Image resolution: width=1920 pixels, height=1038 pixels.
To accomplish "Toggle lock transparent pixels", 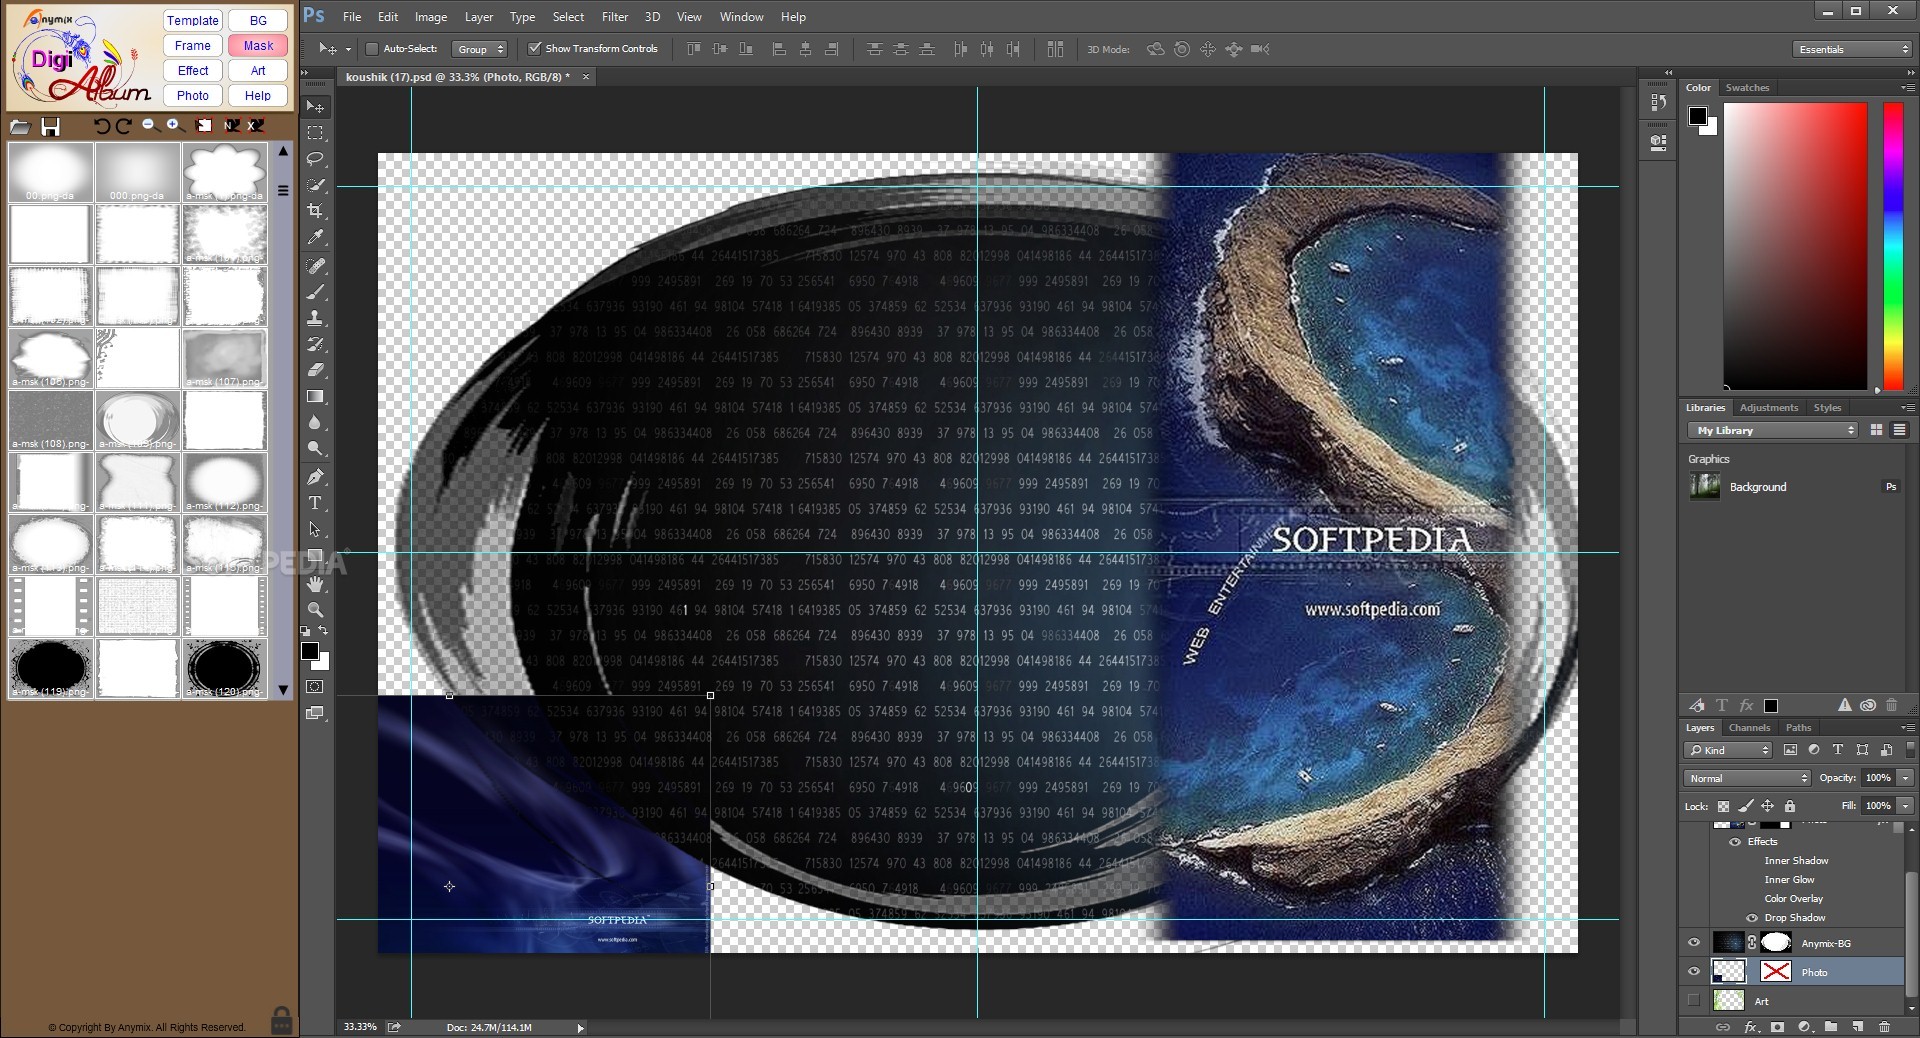I will pos(1723,806).
